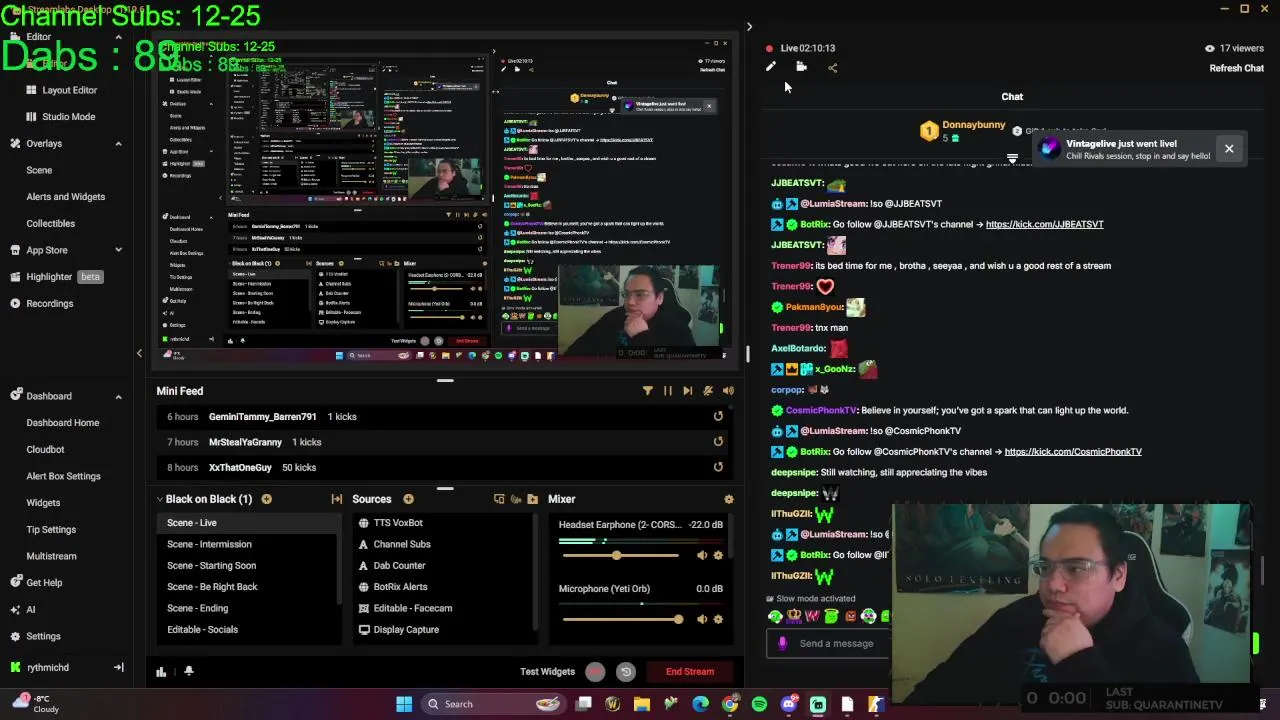Dismiss the Vintagelive went live notification
Viewport: 1280px width, 720px height.
point(1229,149)
